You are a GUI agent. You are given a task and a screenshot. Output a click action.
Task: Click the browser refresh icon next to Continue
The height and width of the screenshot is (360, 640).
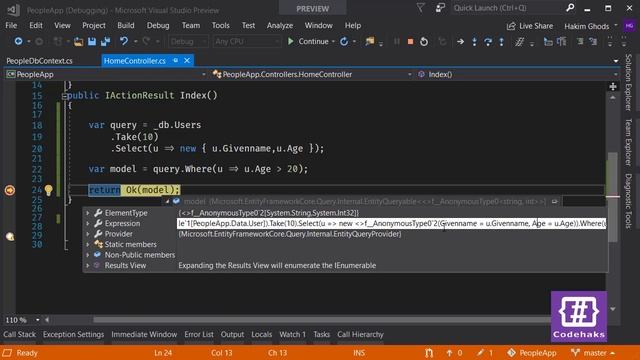344,41
